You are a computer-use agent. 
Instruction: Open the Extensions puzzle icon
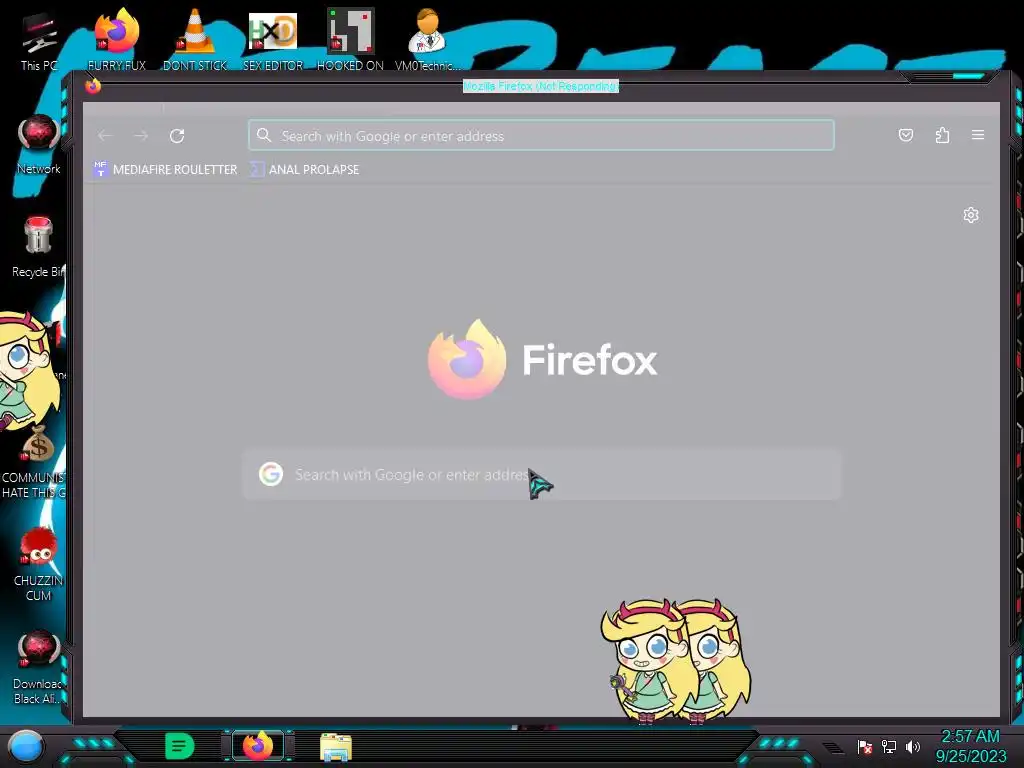[x=942, y=135]
